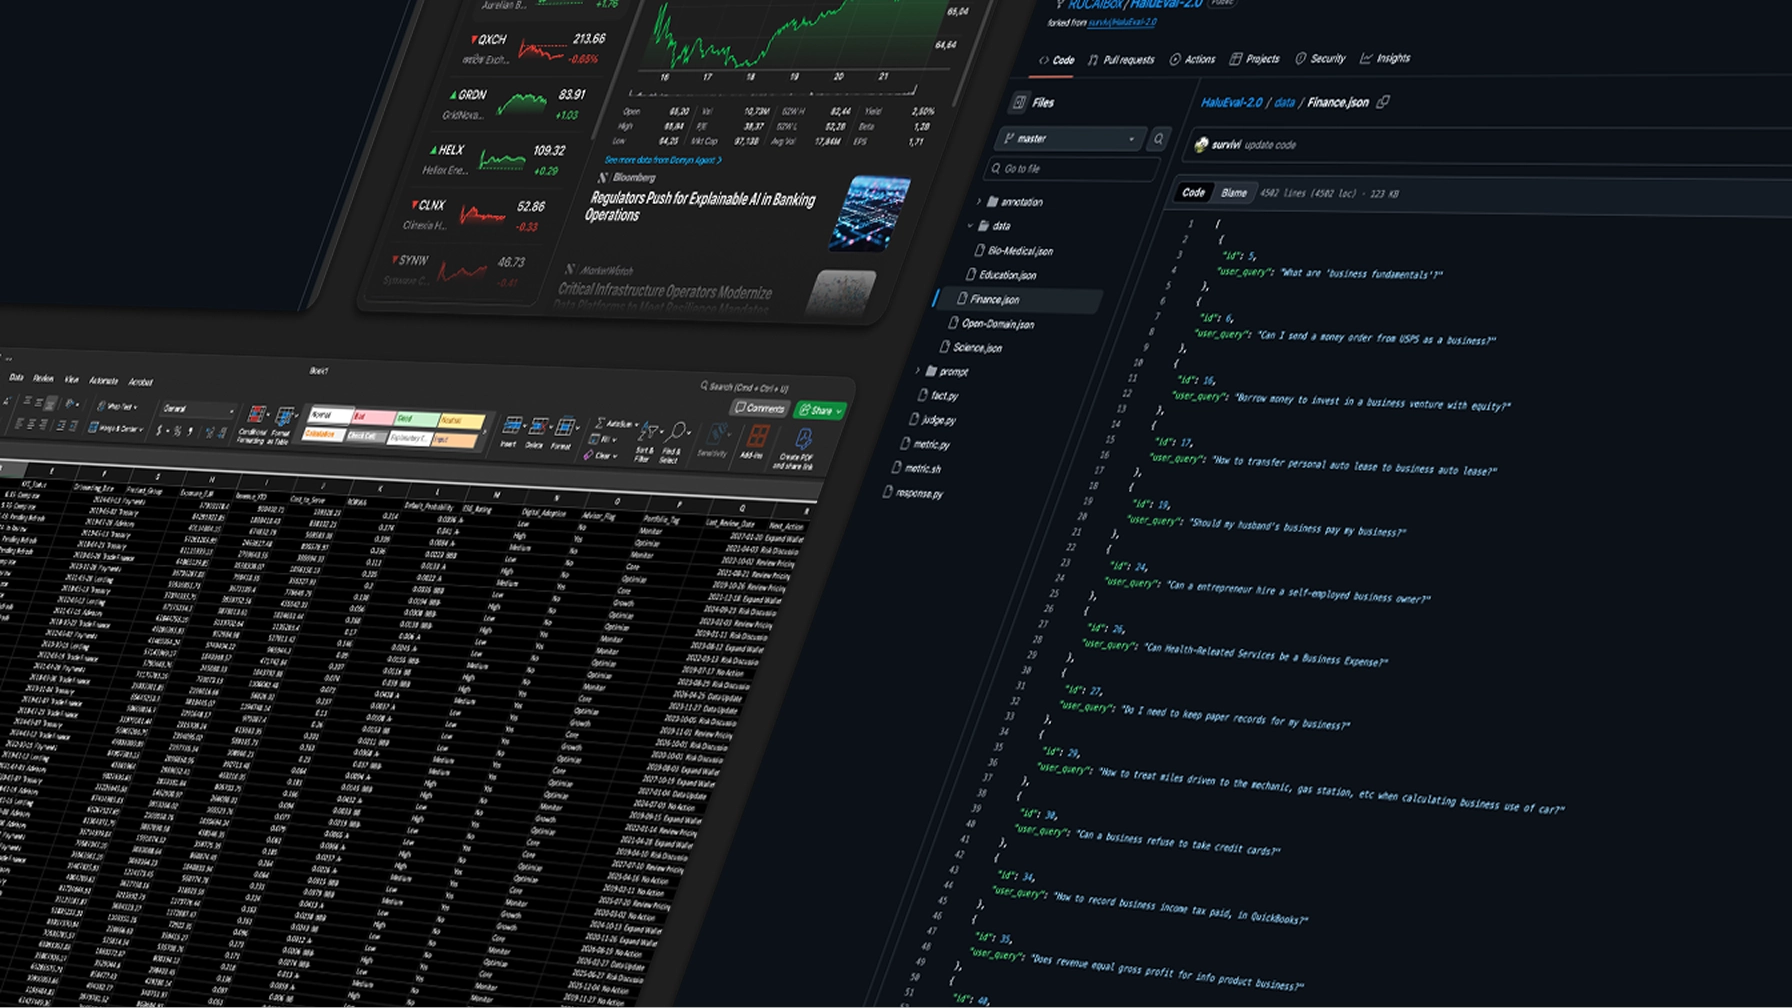1792x1008 pixels.
Task: Expand the prompt folder
Action: (x=917, y=371)
